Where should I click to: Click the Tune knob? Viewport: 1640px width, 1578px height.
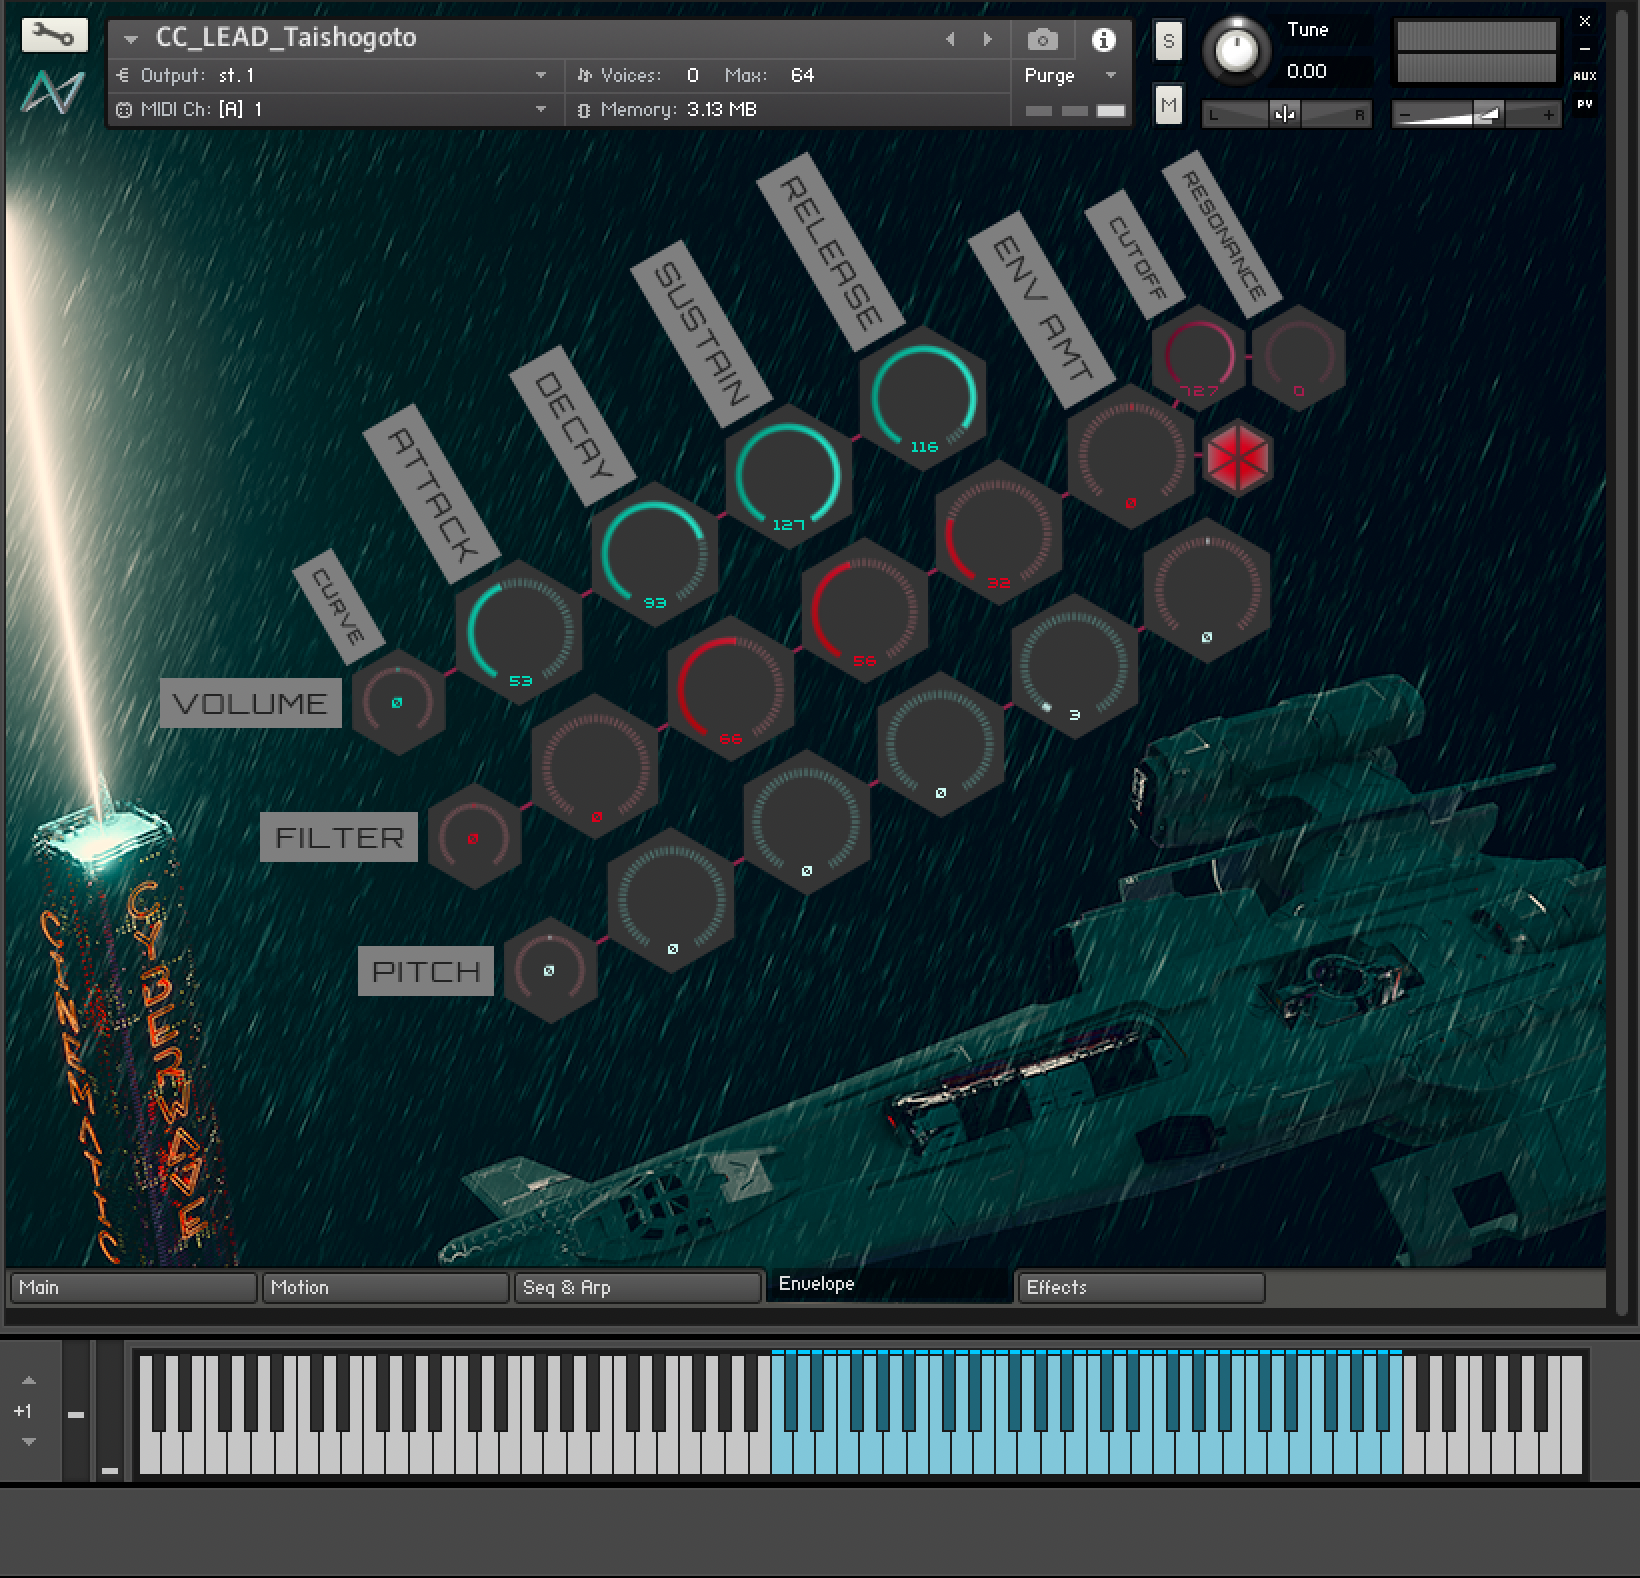click(x=1237, y=49)
